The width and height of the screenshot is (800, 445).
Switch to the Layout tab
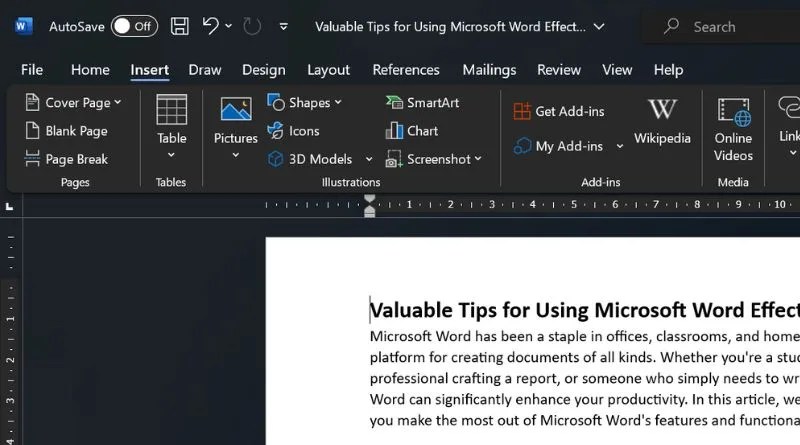coord(329,70)
